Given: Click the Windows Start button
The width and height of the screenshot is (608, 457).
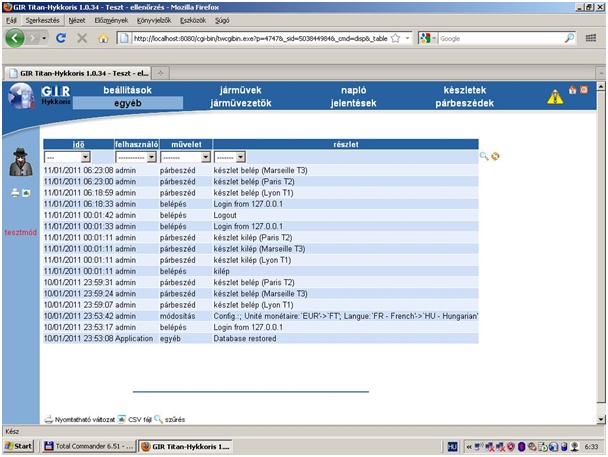Looking at the screenshot, I should 18,447.
